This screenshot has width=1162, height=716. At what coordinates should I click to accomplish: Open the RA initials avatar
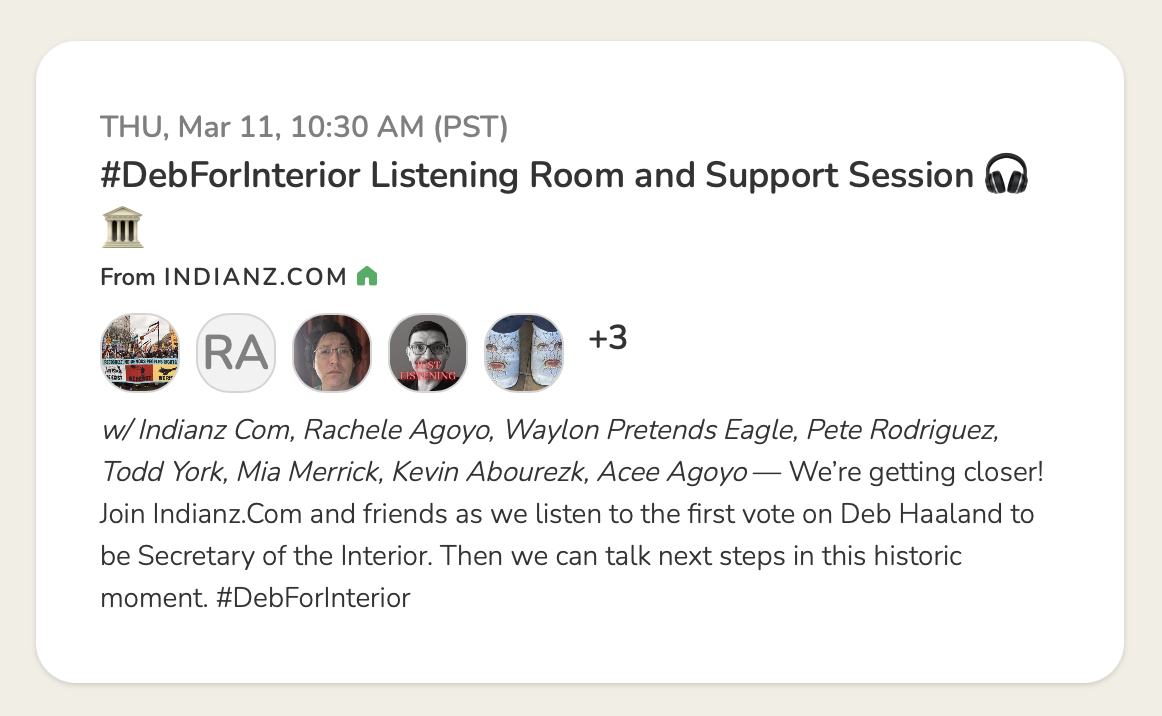pyautogui.click(x=236, y=352)
